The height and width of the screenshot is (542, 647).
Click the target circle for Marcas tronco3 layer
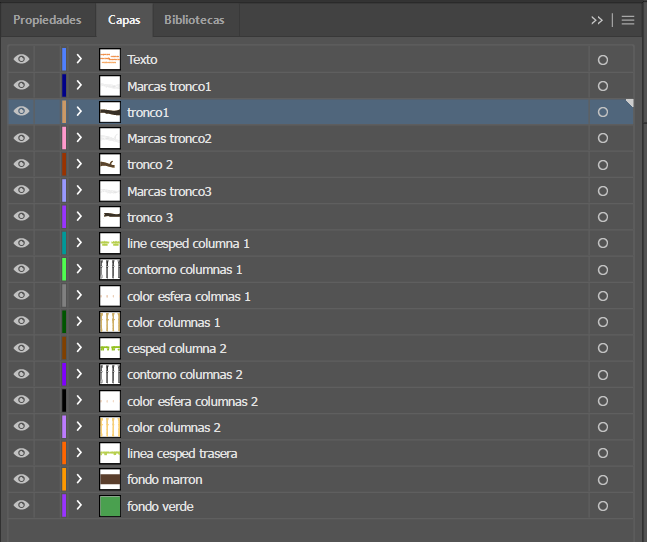603,191
